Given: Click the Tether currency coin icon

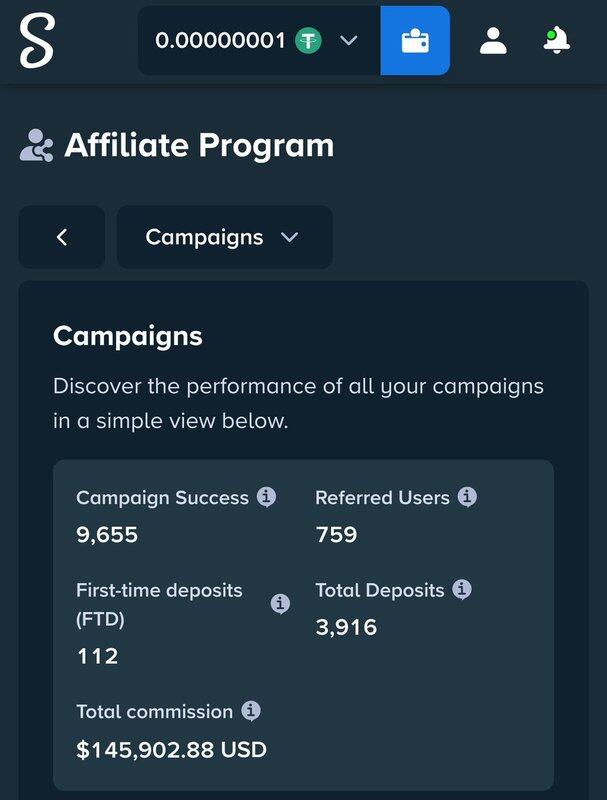Looking at the screenshot, I should pyautogui.click(x=308, y=41).
